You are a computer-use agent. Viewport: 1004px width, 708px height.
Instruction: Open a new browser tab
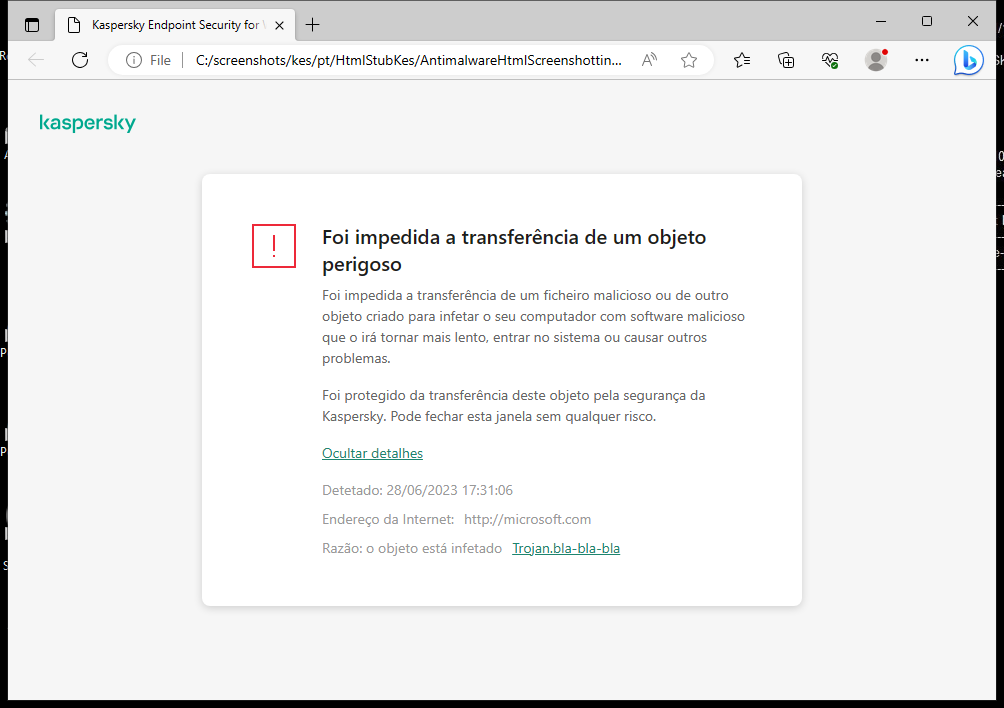click(x=313, y=24)
